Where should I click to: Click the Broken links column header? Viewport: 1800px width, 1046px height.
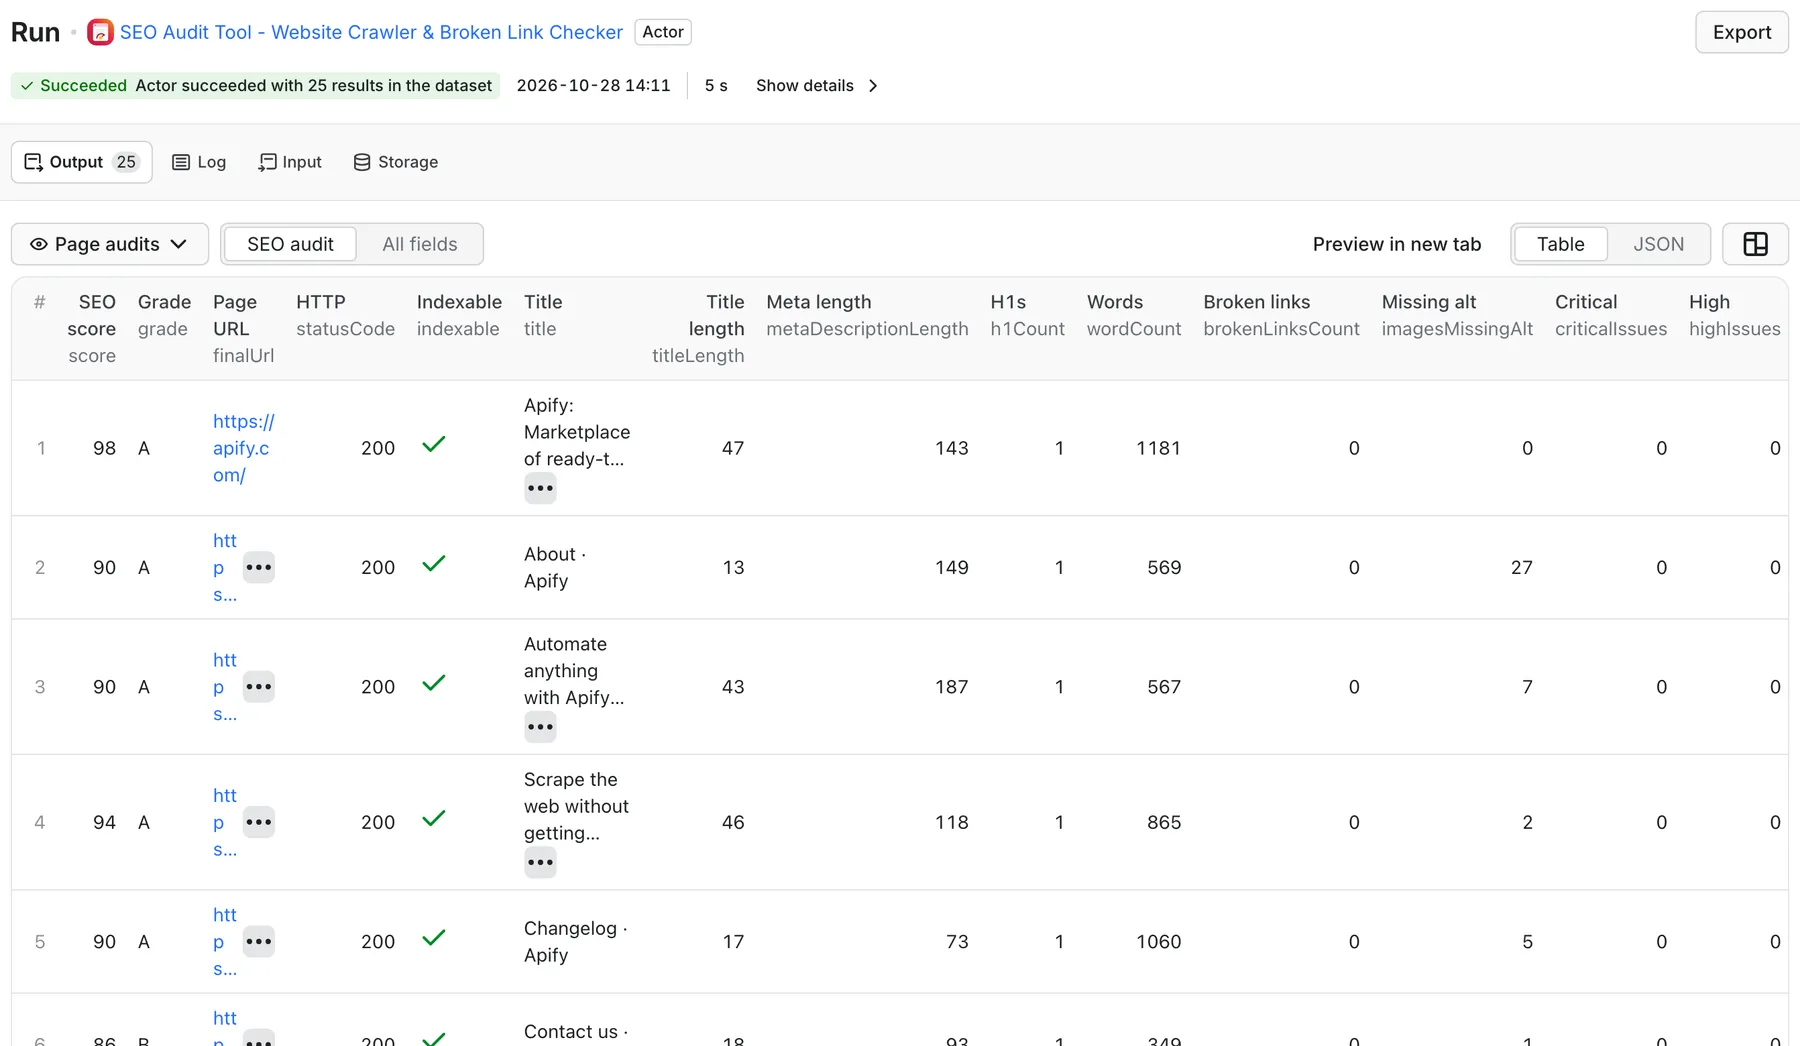[x=1281, y=315]
